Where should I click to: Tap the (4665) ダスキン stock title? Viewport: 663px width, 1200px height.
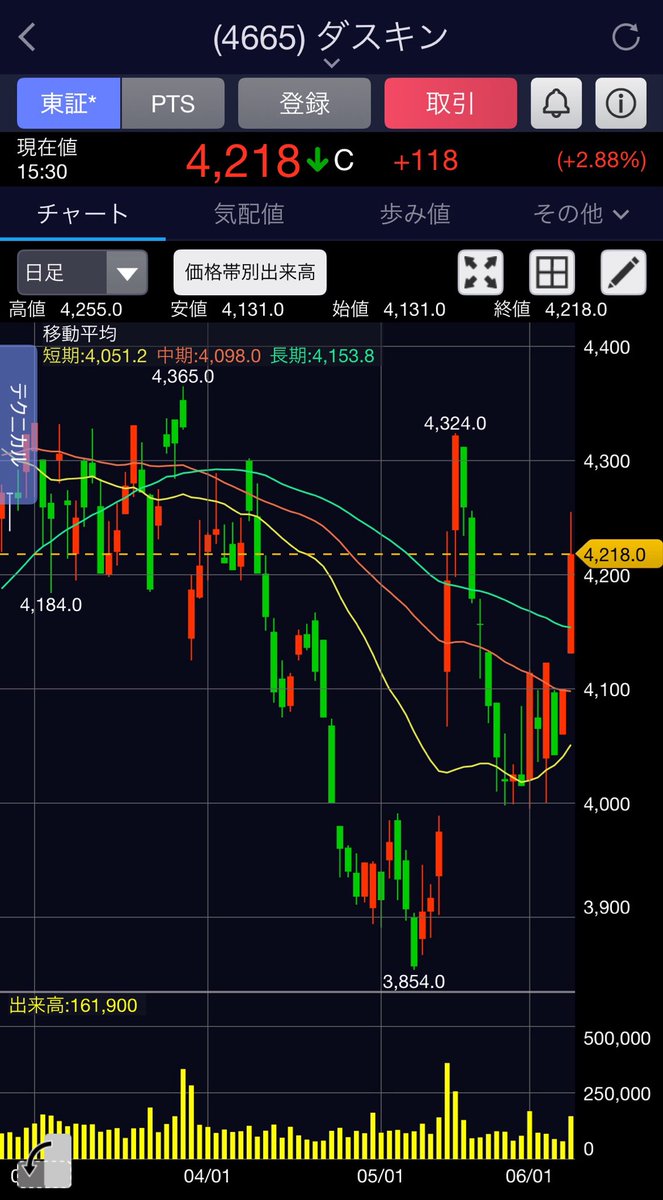tap(331, 38)
